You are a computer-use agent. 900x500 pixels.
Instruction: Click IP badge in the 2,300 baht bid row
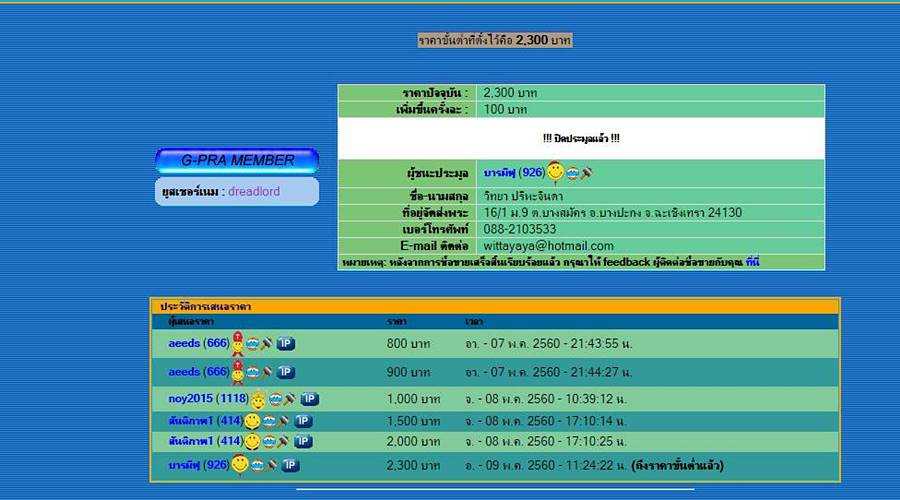point(290,465)
